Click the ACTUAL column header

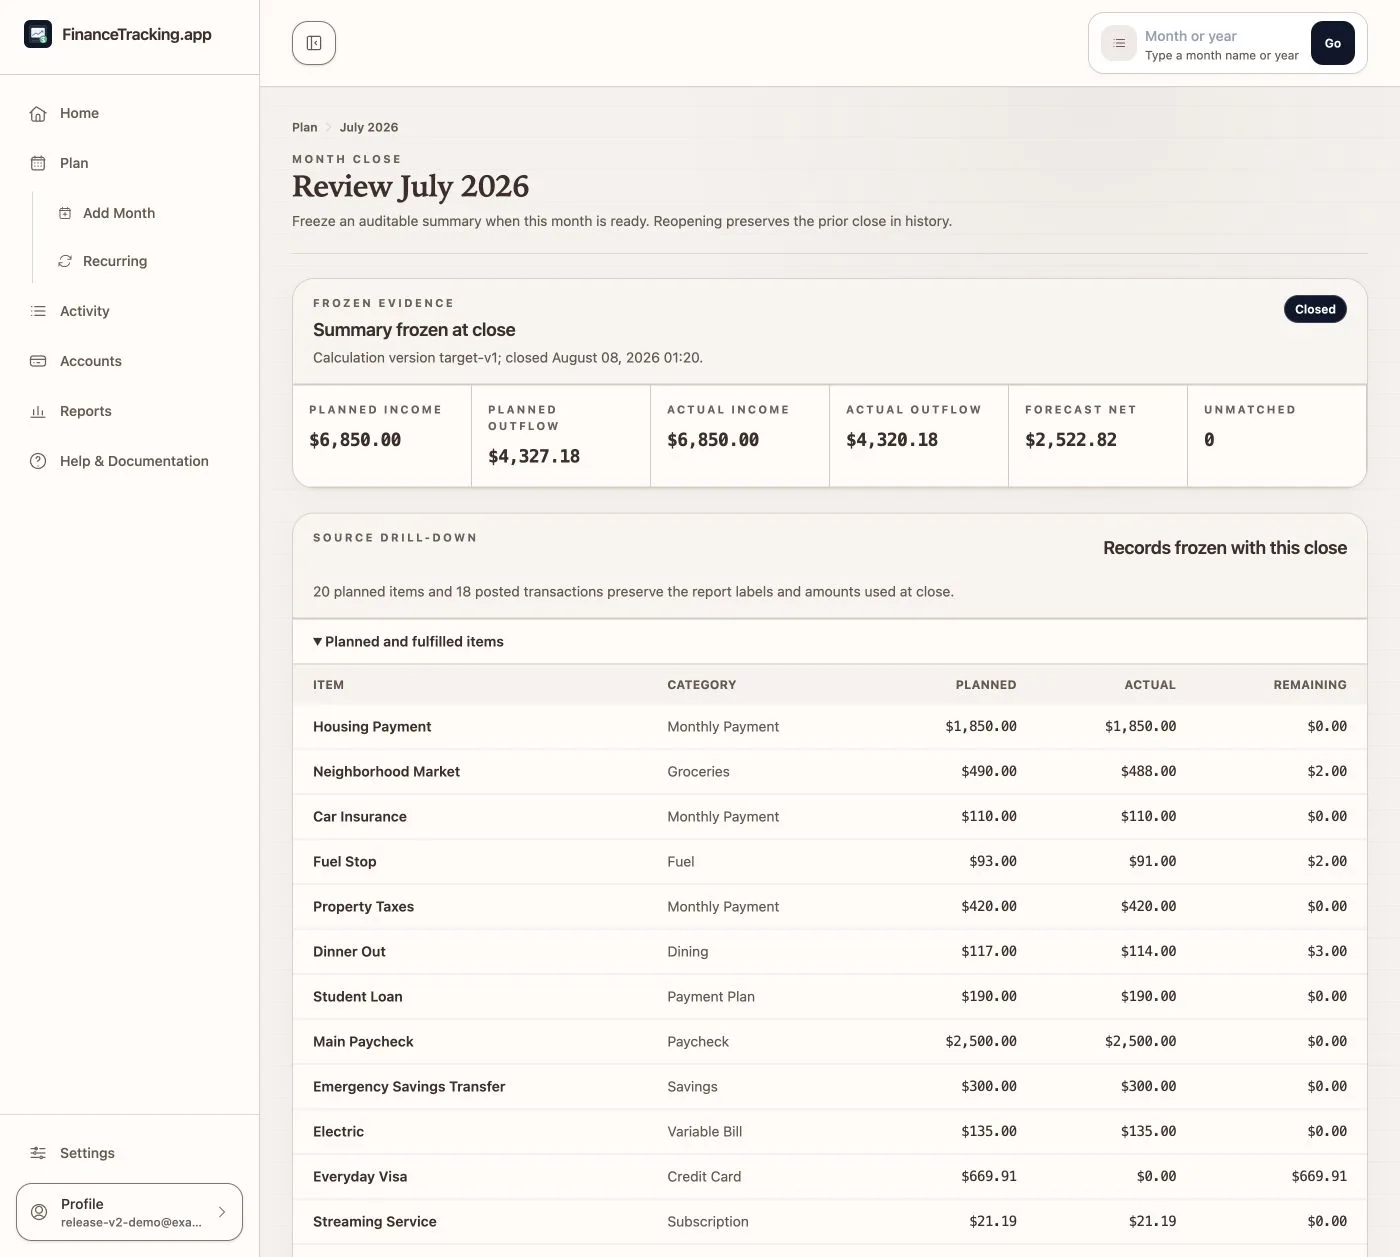[1150, 685]
